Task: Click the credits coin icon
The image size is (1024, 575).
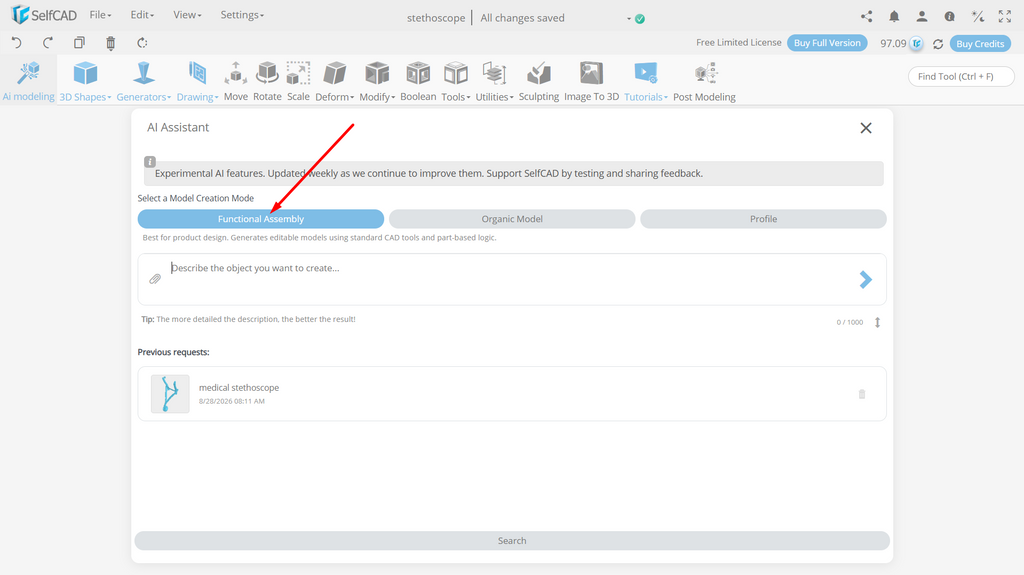Action: (x=917, y=44)
